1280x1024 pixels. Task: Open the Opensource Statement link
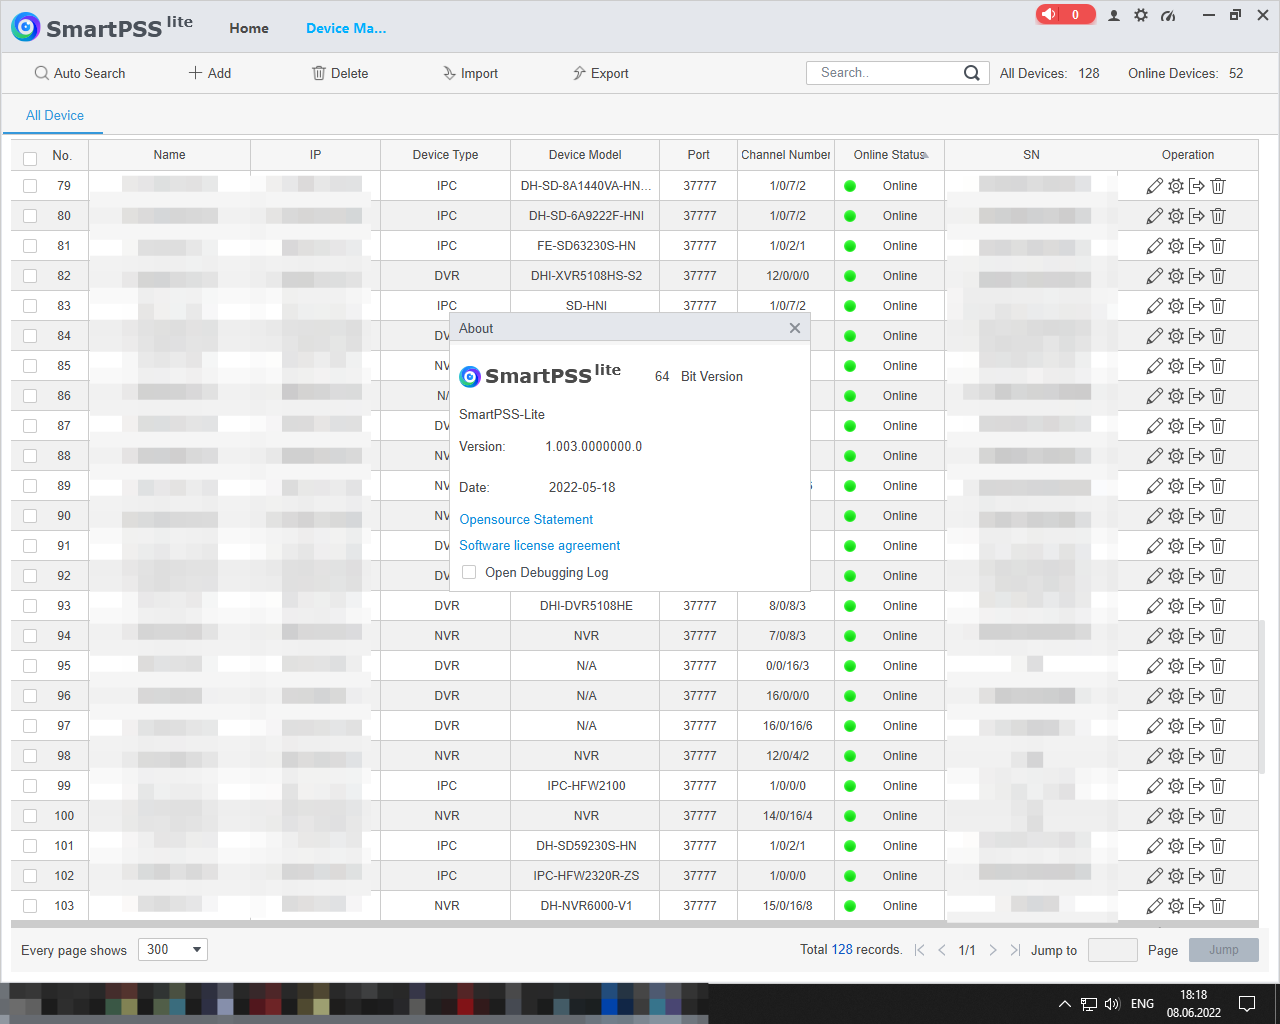[x=526, y=519]
